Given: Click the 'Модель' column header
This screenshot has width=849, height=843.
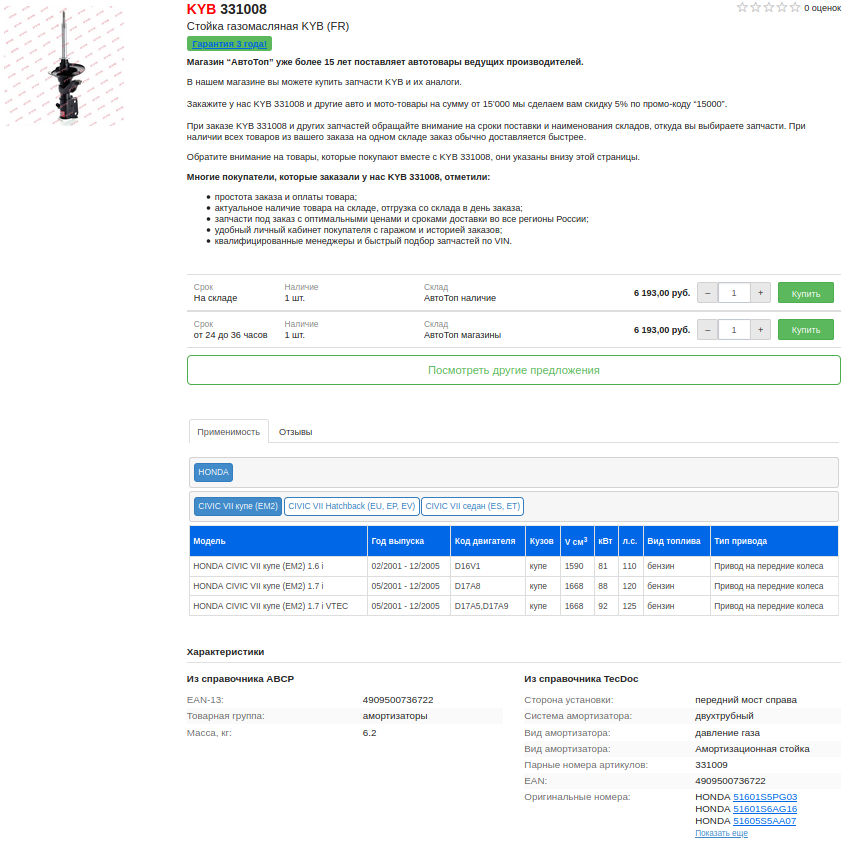Looking at the screenshot, I should click(278, 541).
